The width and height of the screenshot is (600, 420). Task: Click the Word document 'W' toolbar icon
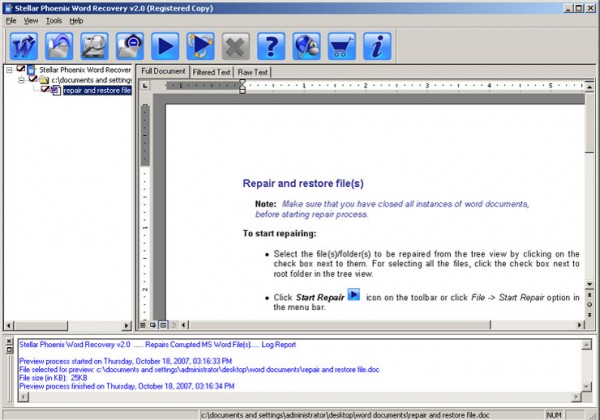(x=24, y=46)
